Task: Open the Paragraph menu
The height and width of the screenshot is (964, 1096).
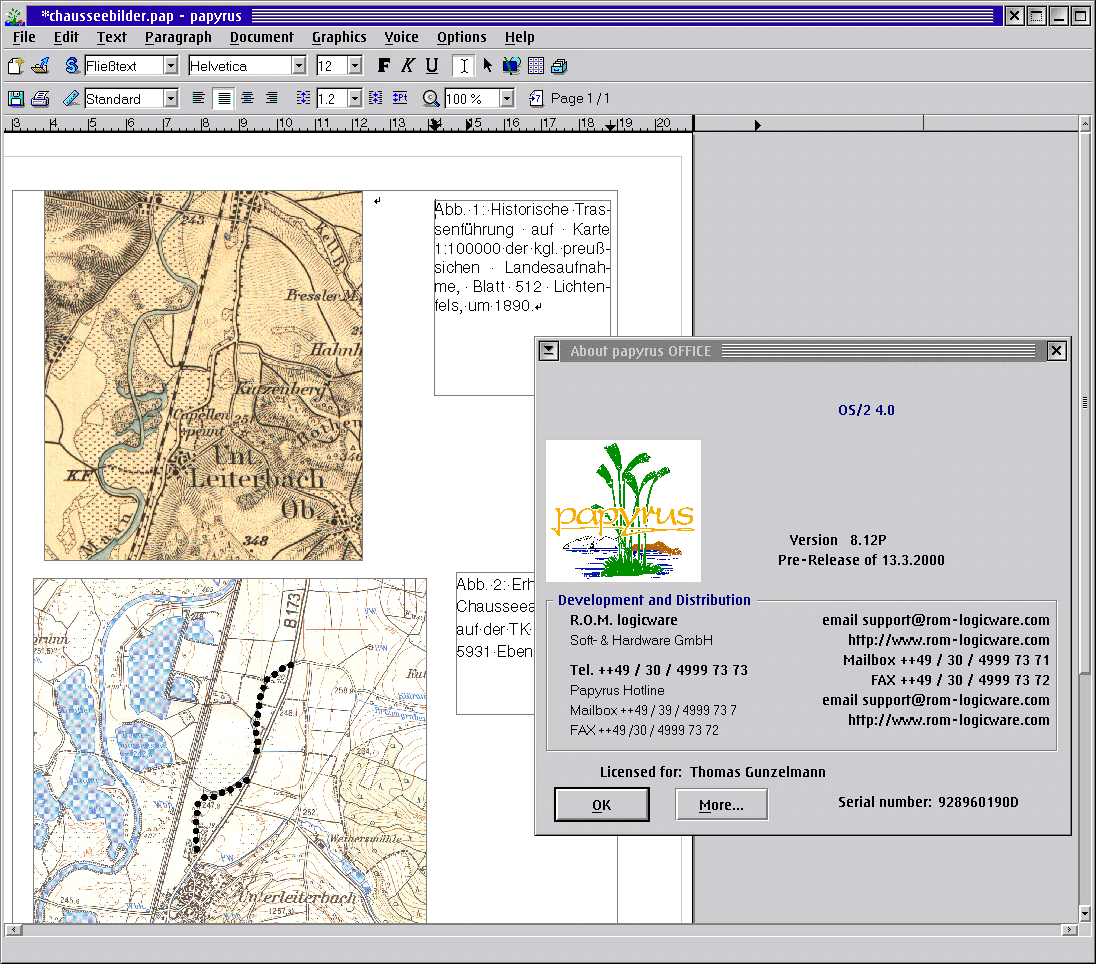Action: tap(178, 37)
